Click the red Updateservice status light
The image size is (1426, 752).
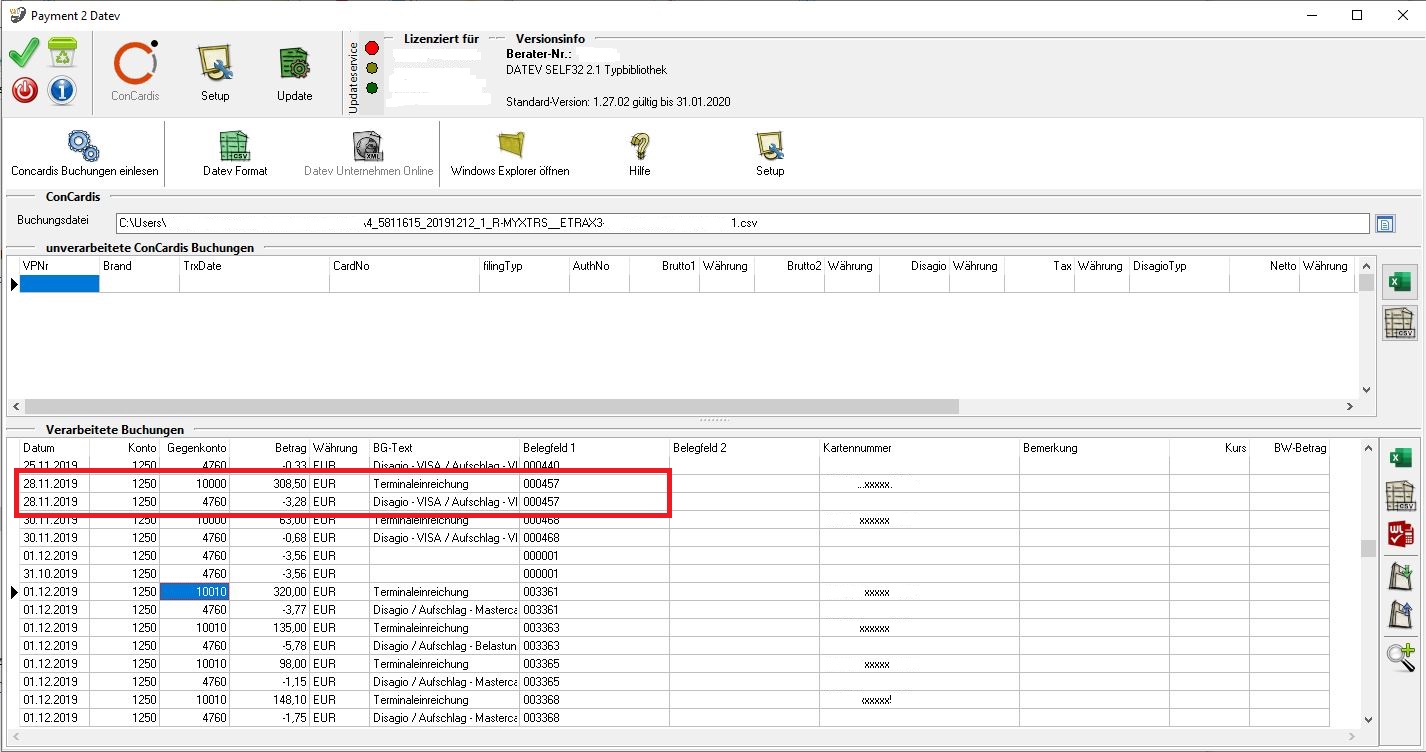pyautogui.click(x=372, y=47)
